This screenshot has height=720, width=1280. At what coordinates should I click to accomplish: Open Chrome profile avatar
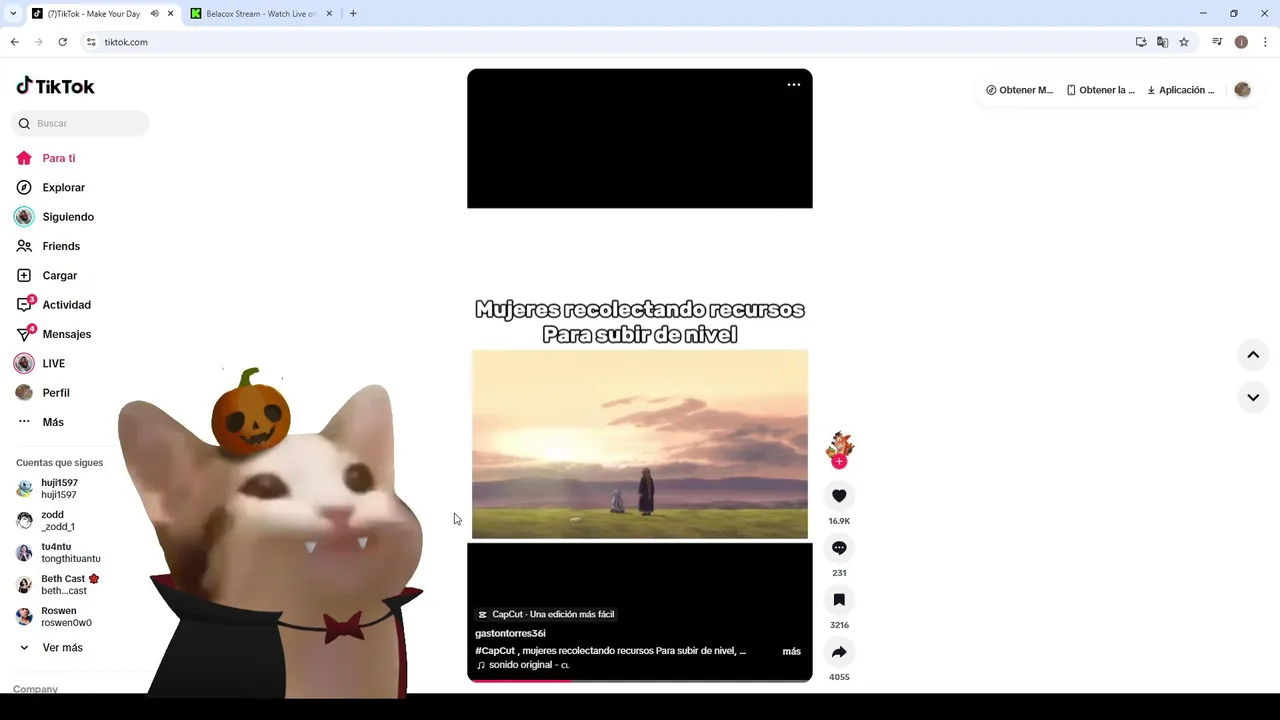click(x=1241, y=42)
